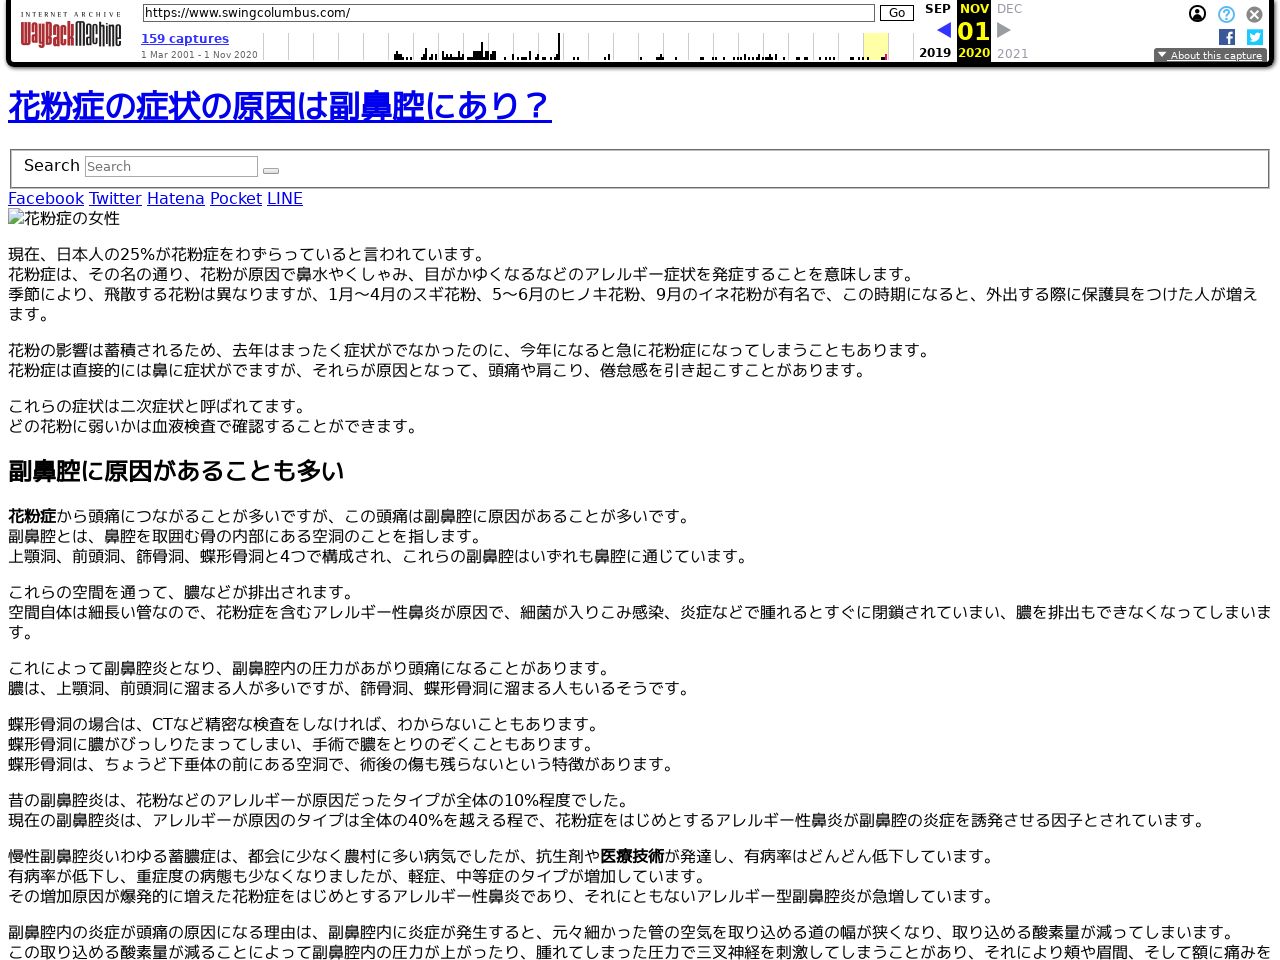Go to previous capture arrow
Viewport: 1280px width, 960px height.
click(x=943, y=30)
